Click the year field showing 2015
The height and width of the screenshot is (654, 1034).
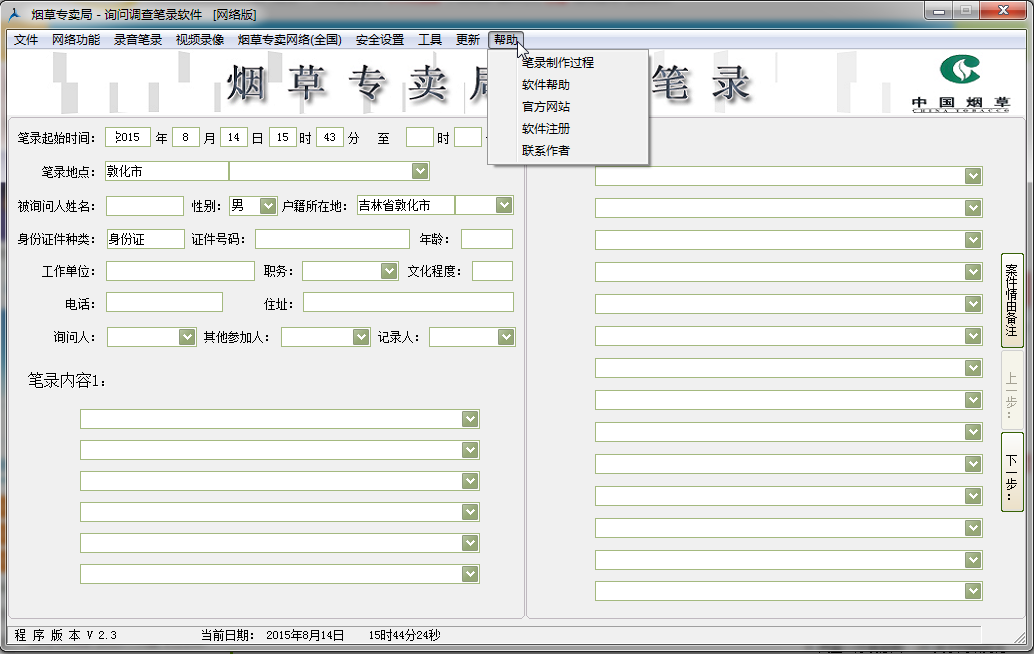point(128,137)
